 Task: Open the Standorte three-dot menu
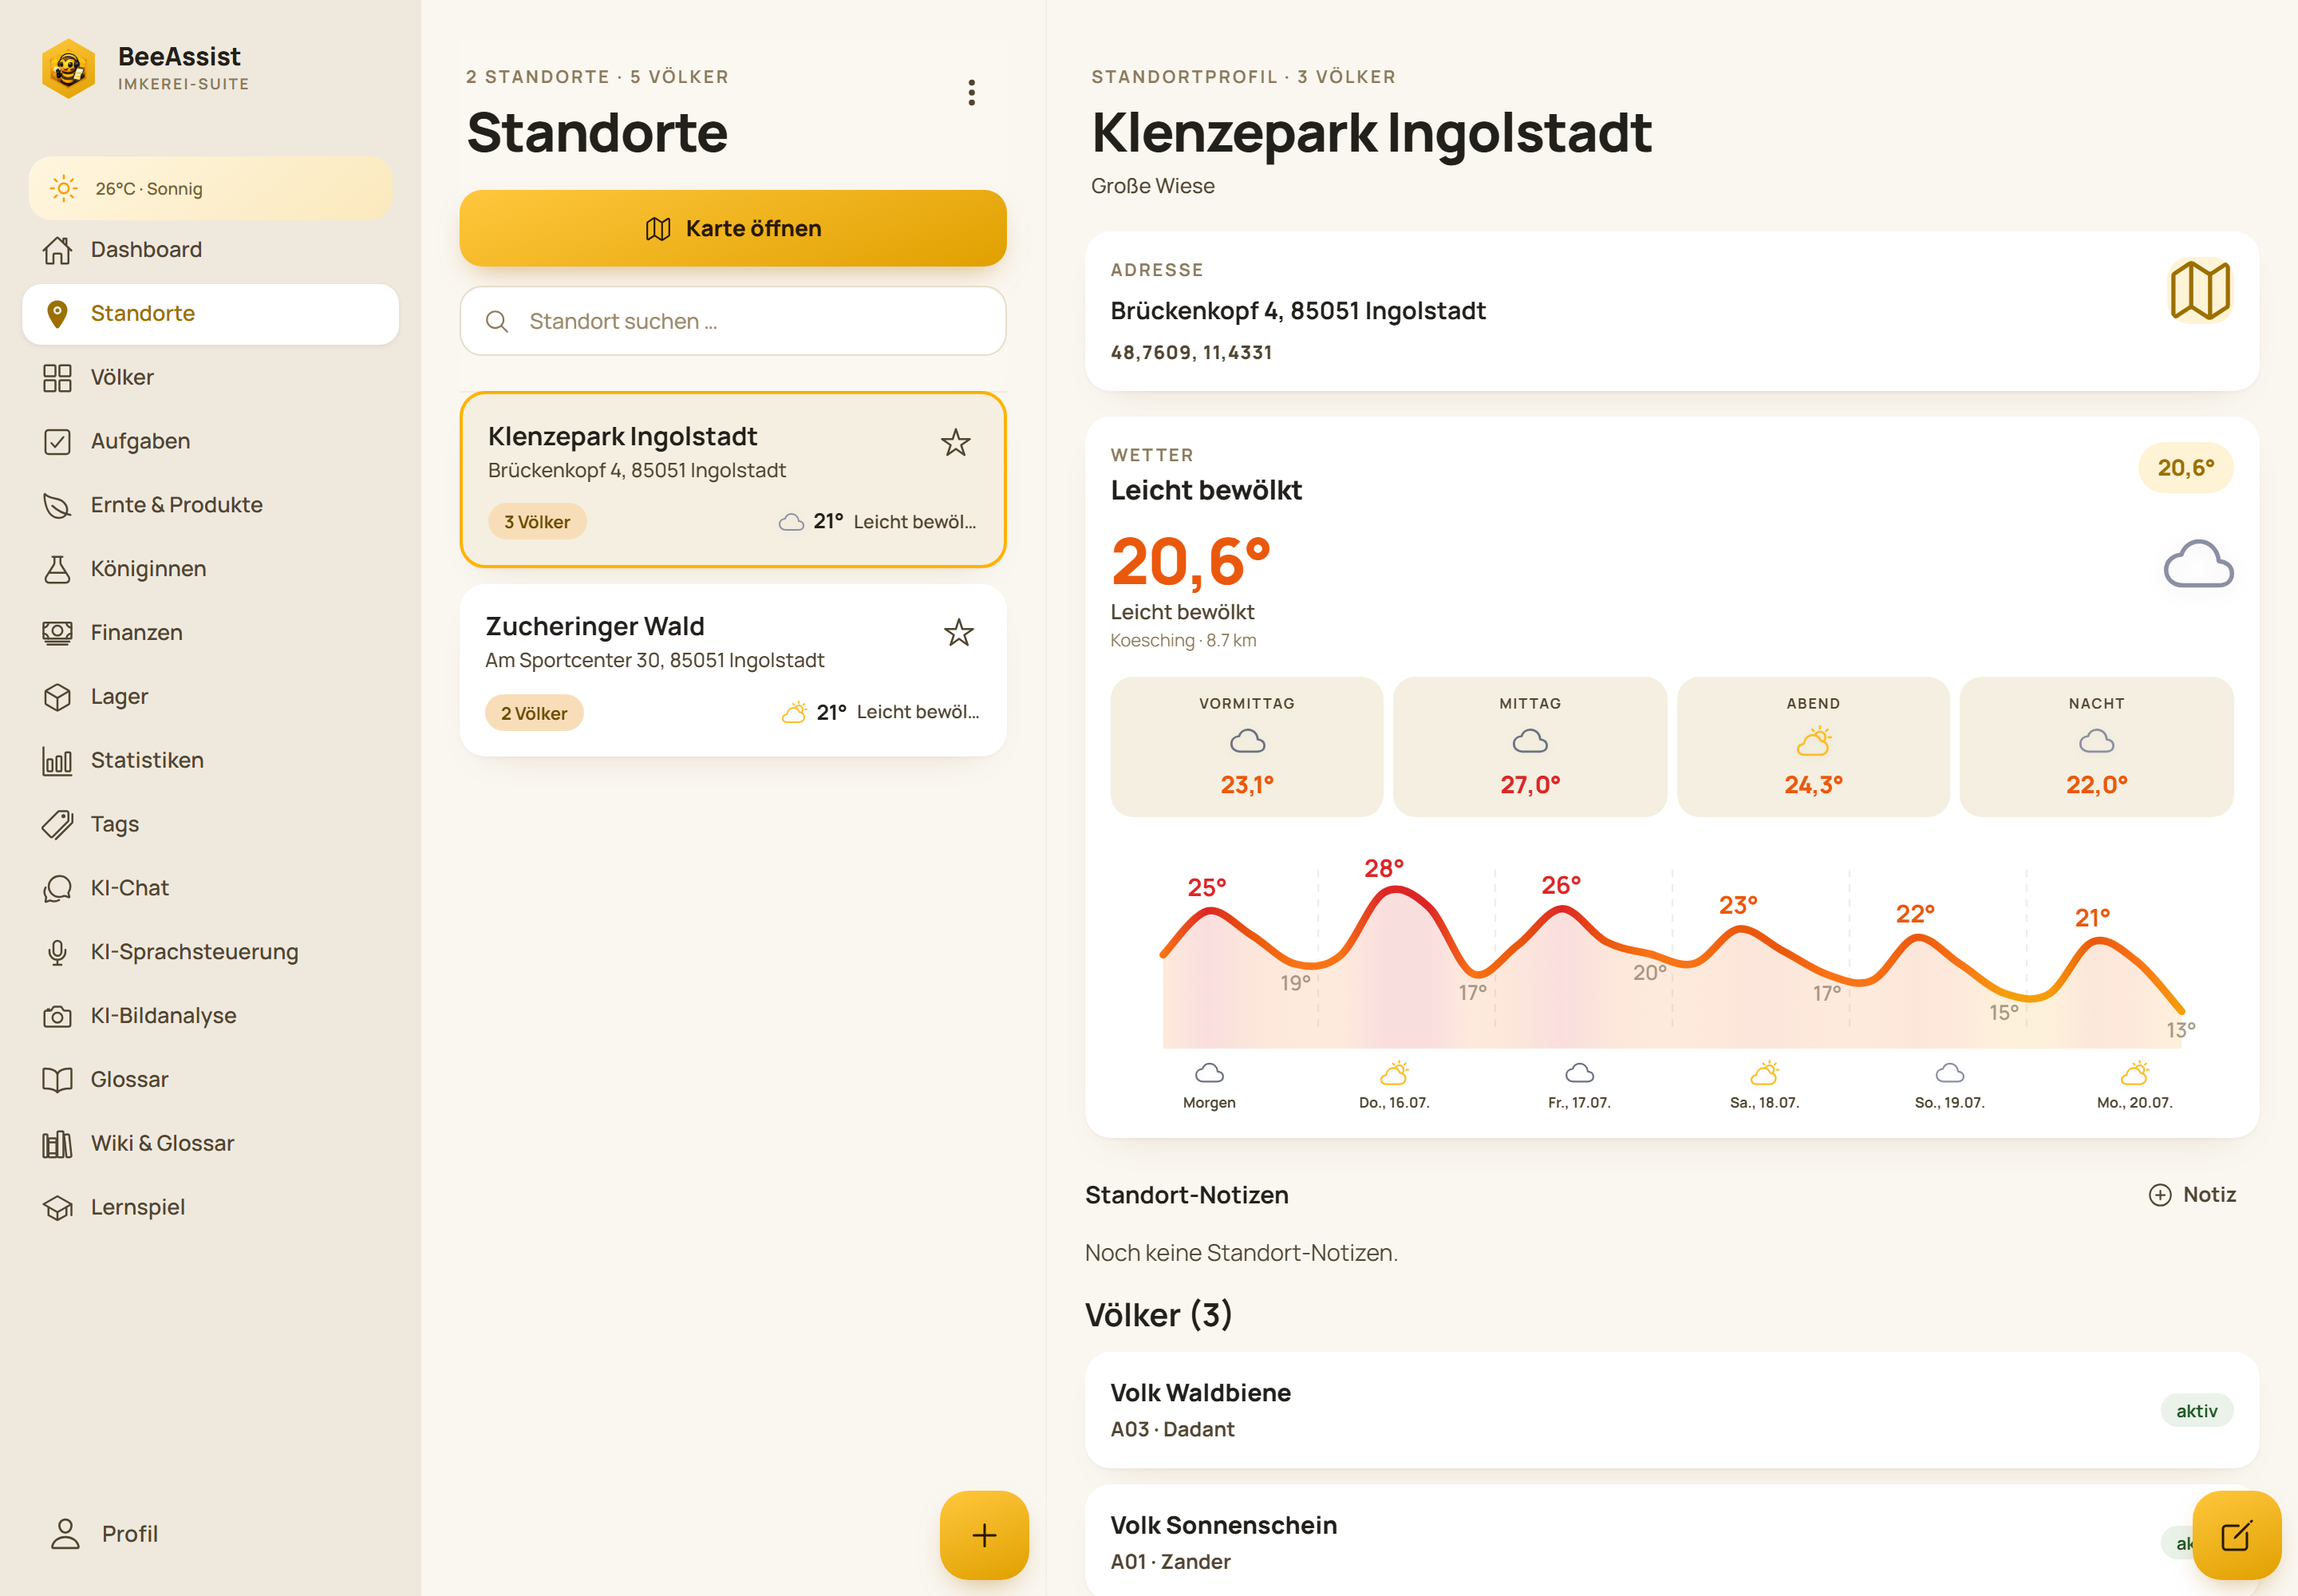[971, 93]
